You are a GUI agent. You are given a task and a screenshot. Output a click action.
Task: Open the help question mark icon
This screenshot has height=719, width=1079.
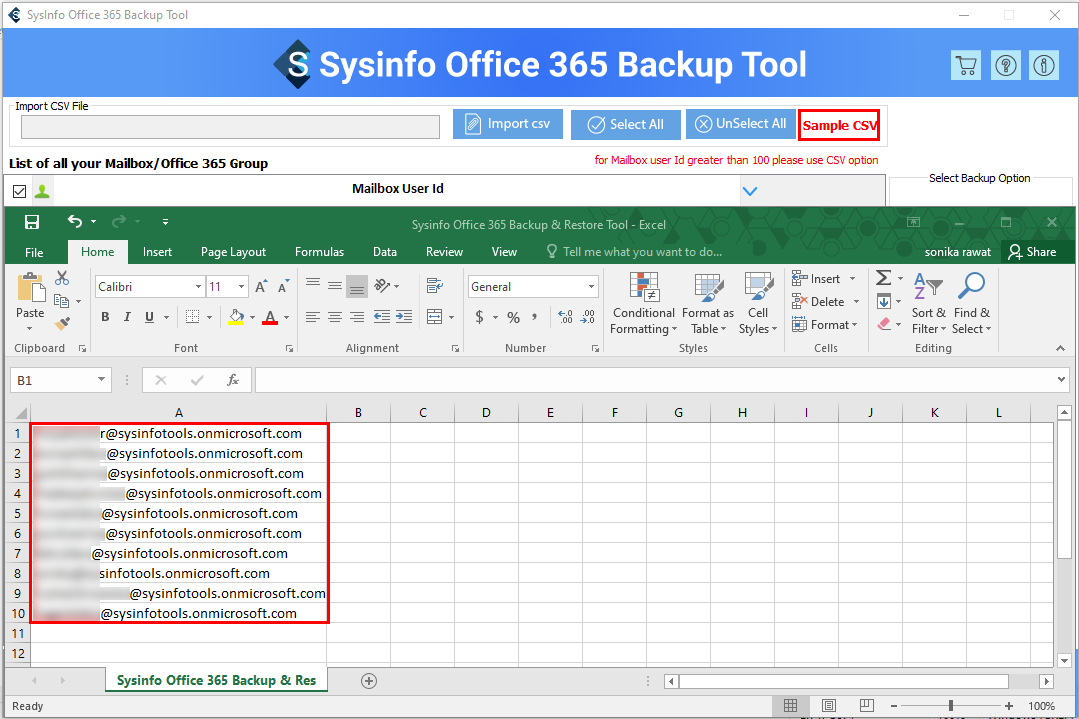pyautogui.click(x=1004, y=65)
